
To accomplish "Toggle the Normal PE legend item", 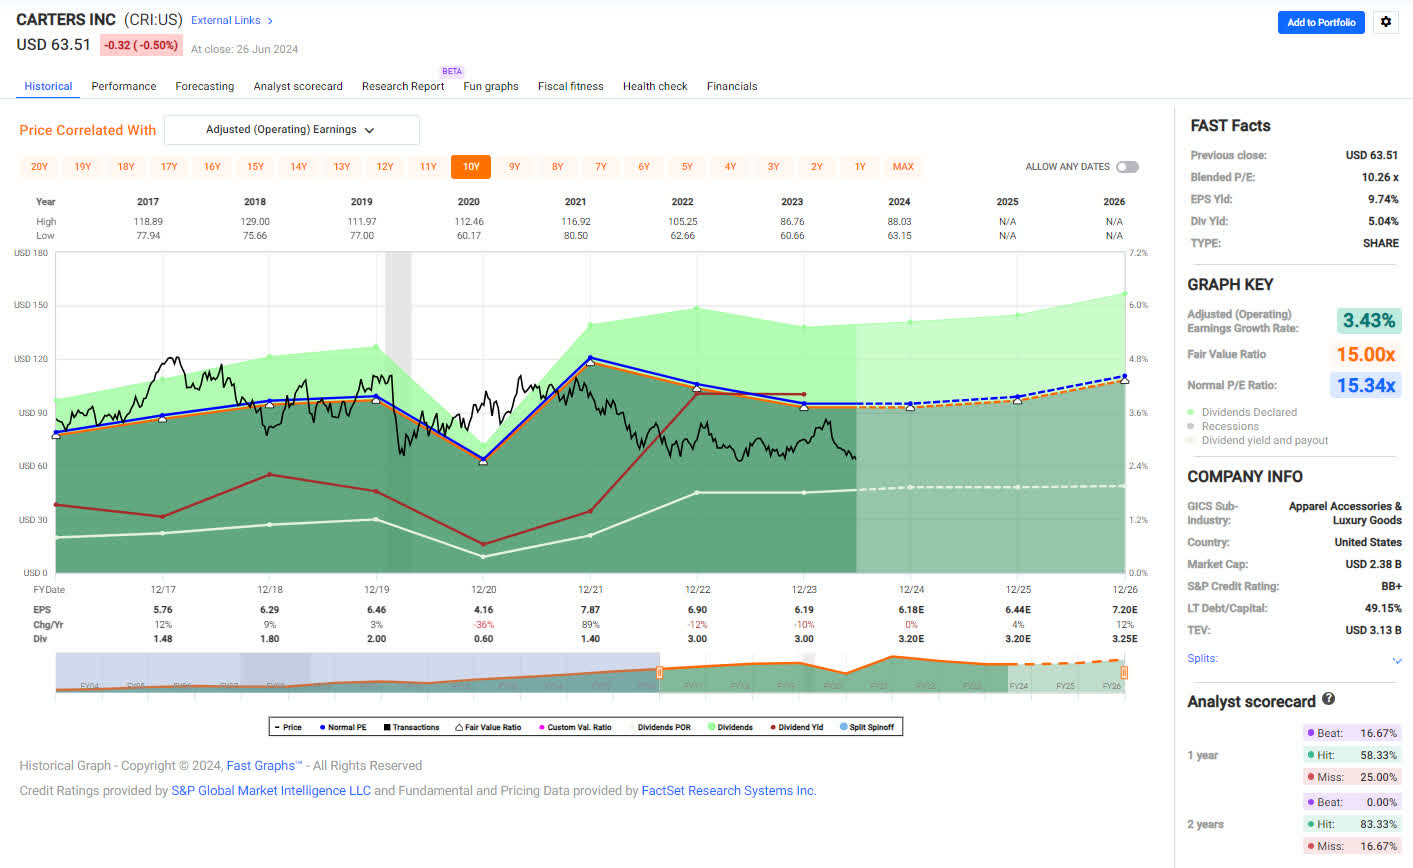I will [342, 727].
